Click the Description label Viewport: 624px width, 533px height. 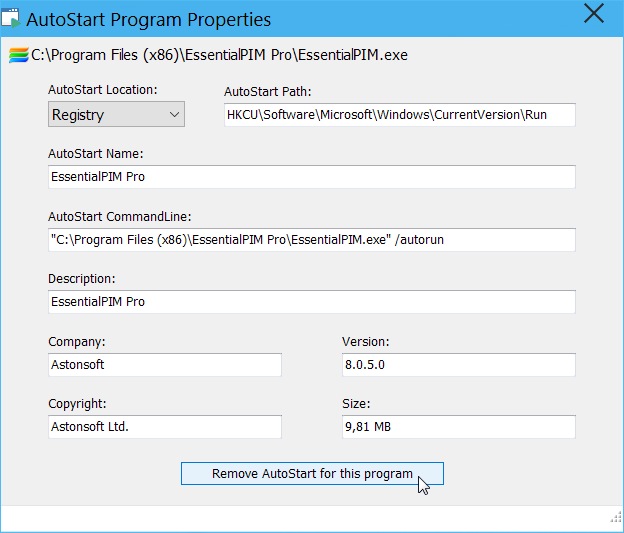82,279
